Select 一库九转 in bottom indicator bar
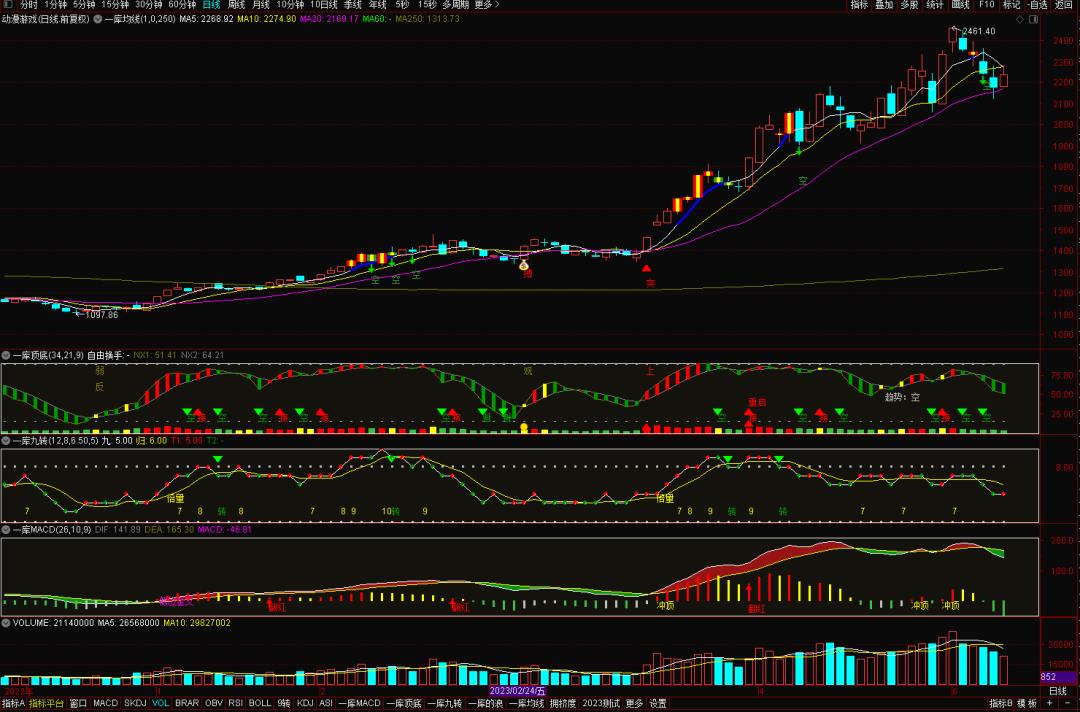Viewport: 1080px width, 712px height. tap(444, 703)
